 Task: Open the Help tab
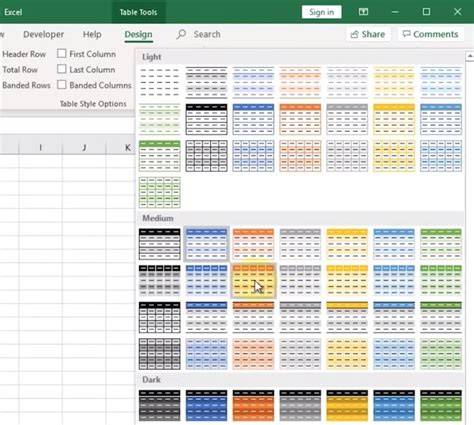tap(92, 34)
